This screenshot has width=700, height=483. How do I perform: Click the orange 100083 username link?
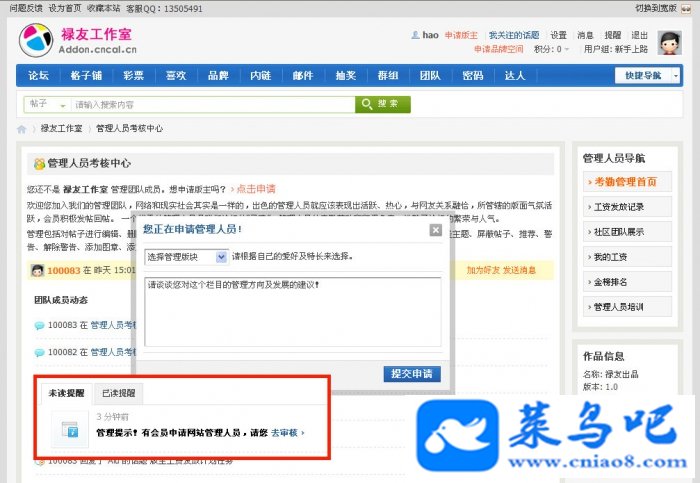(64, 271)
